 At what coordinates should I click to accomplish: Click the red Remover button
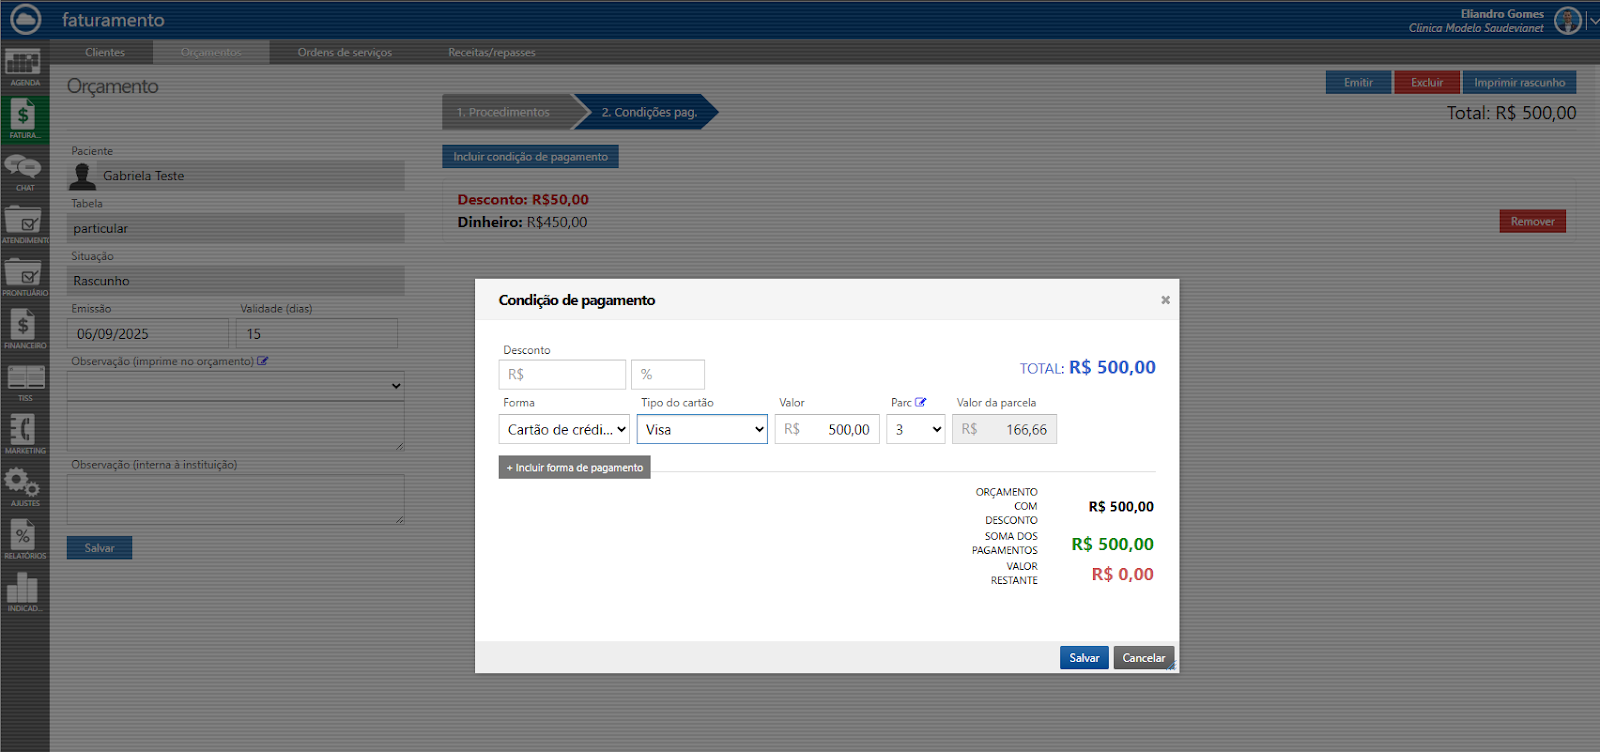click(1532, 221)
